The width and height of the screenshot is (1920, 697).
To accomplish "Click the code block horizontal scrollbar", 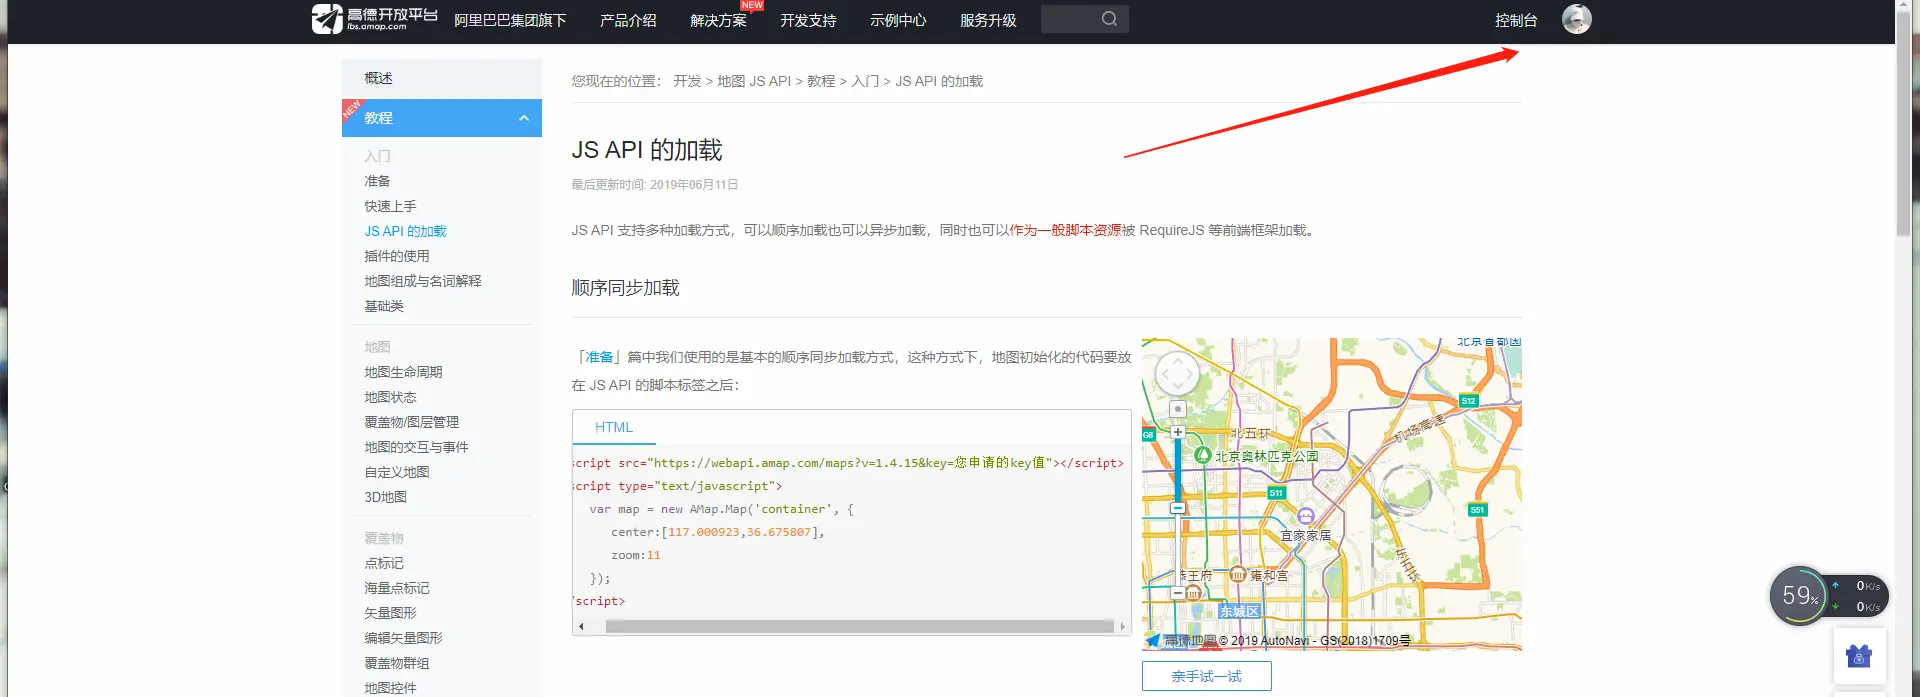I will 859,627.
